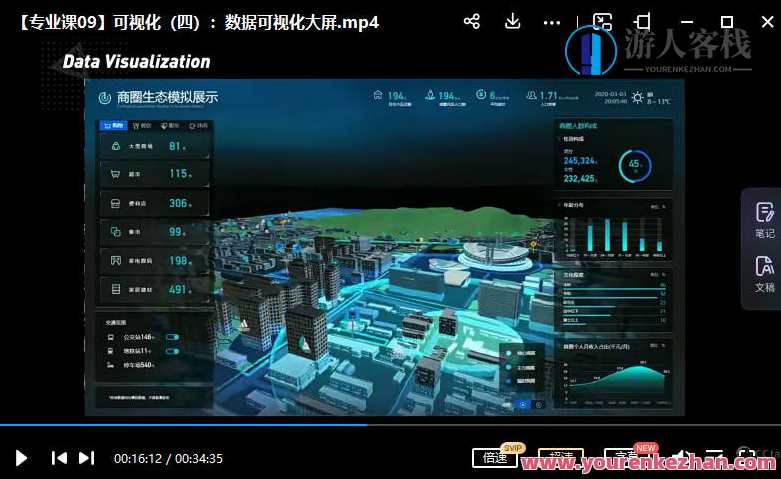Click the download icon in title bar
The image size is (781, 479).
(x=513, y=21)
